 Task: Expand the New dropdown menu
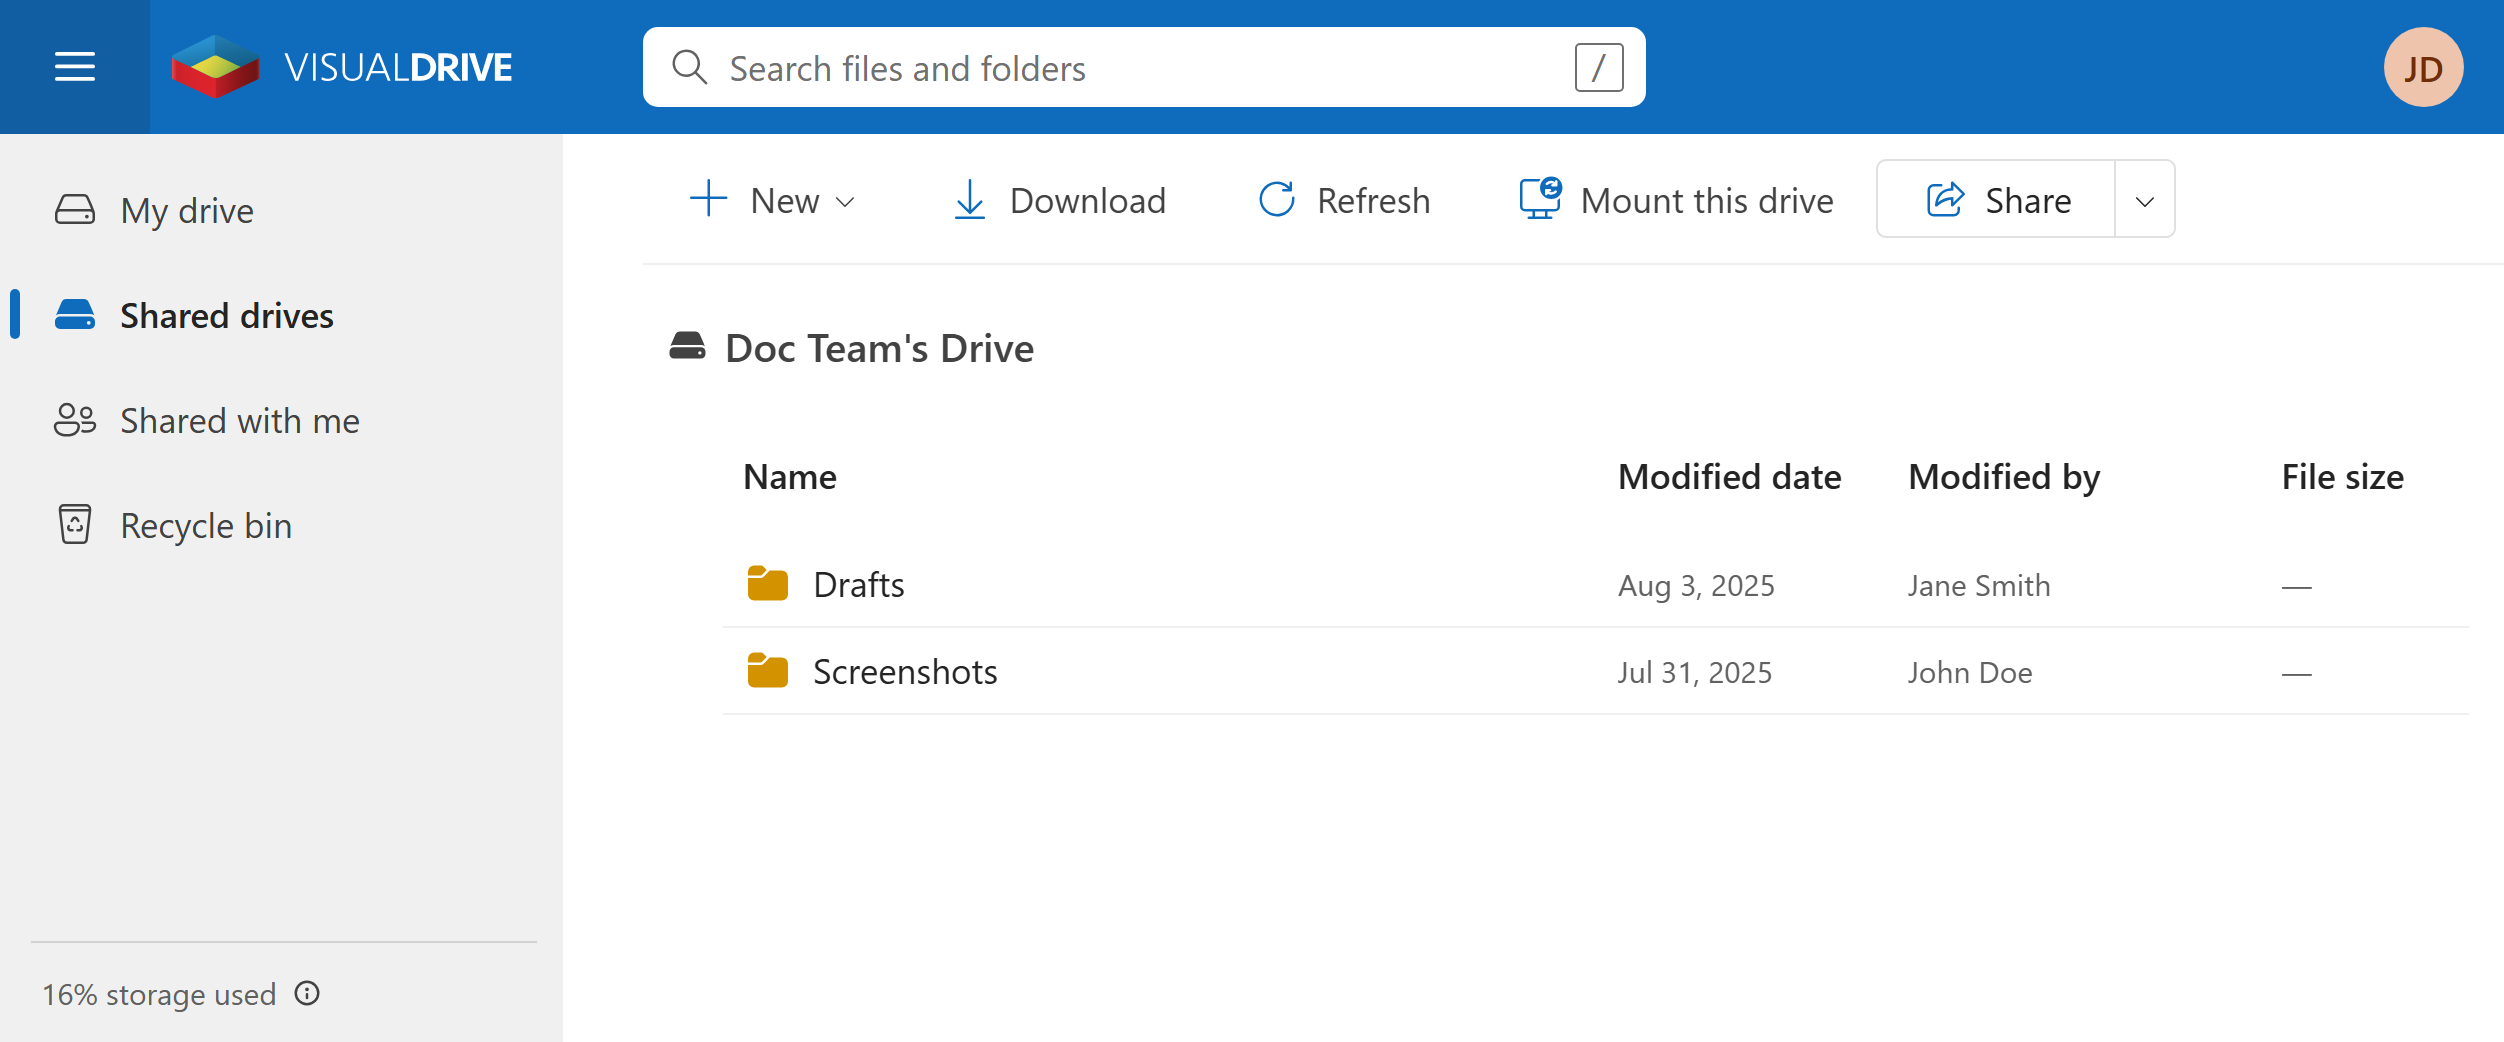click(x=772, y=200)
